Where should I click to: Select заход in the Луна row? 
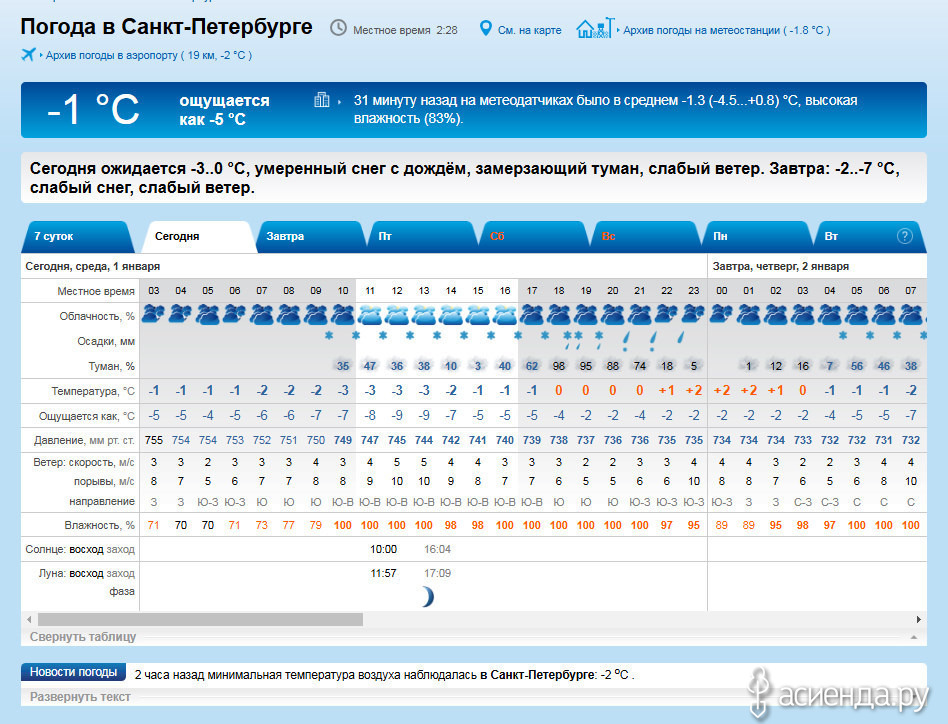[120, 573]
